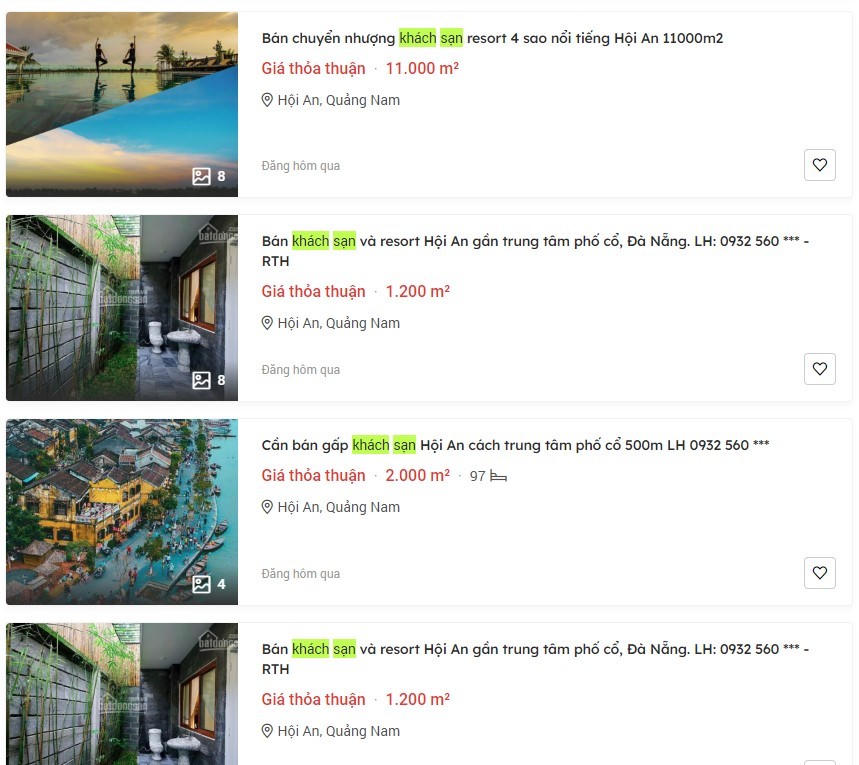859x765 pixels.
Task: Save the 11000m2 resort listing with heart
Action: pos(820,165)
